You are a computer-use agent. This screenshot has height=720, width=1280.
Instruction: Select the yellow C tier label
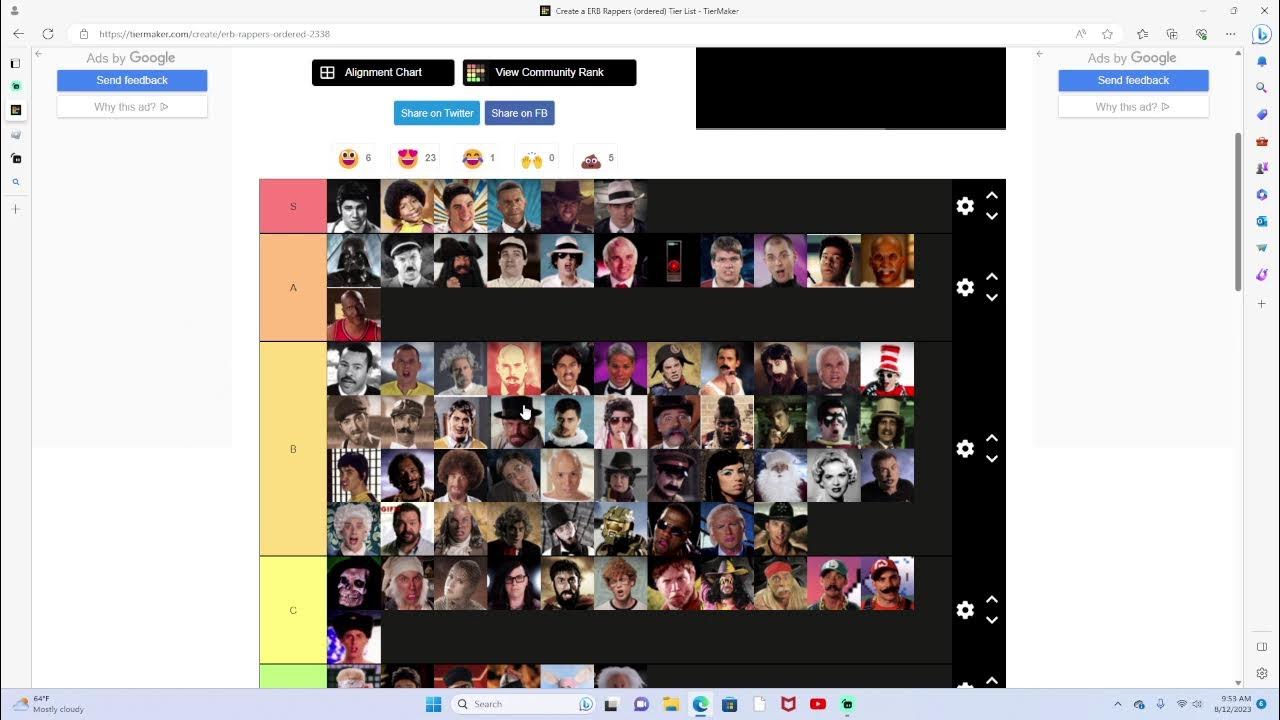tap(293, 610)
